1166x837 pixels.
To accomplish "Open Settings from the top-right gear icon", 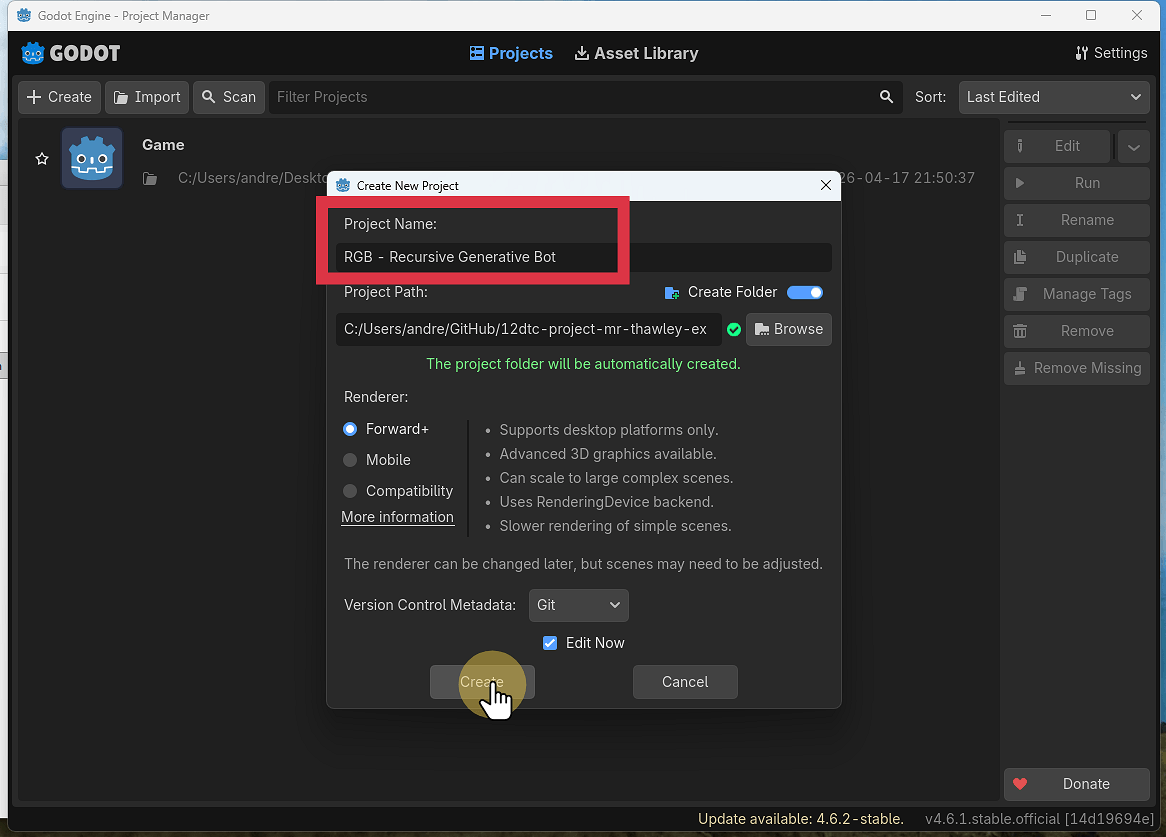I will click(x=1110, y=53).
